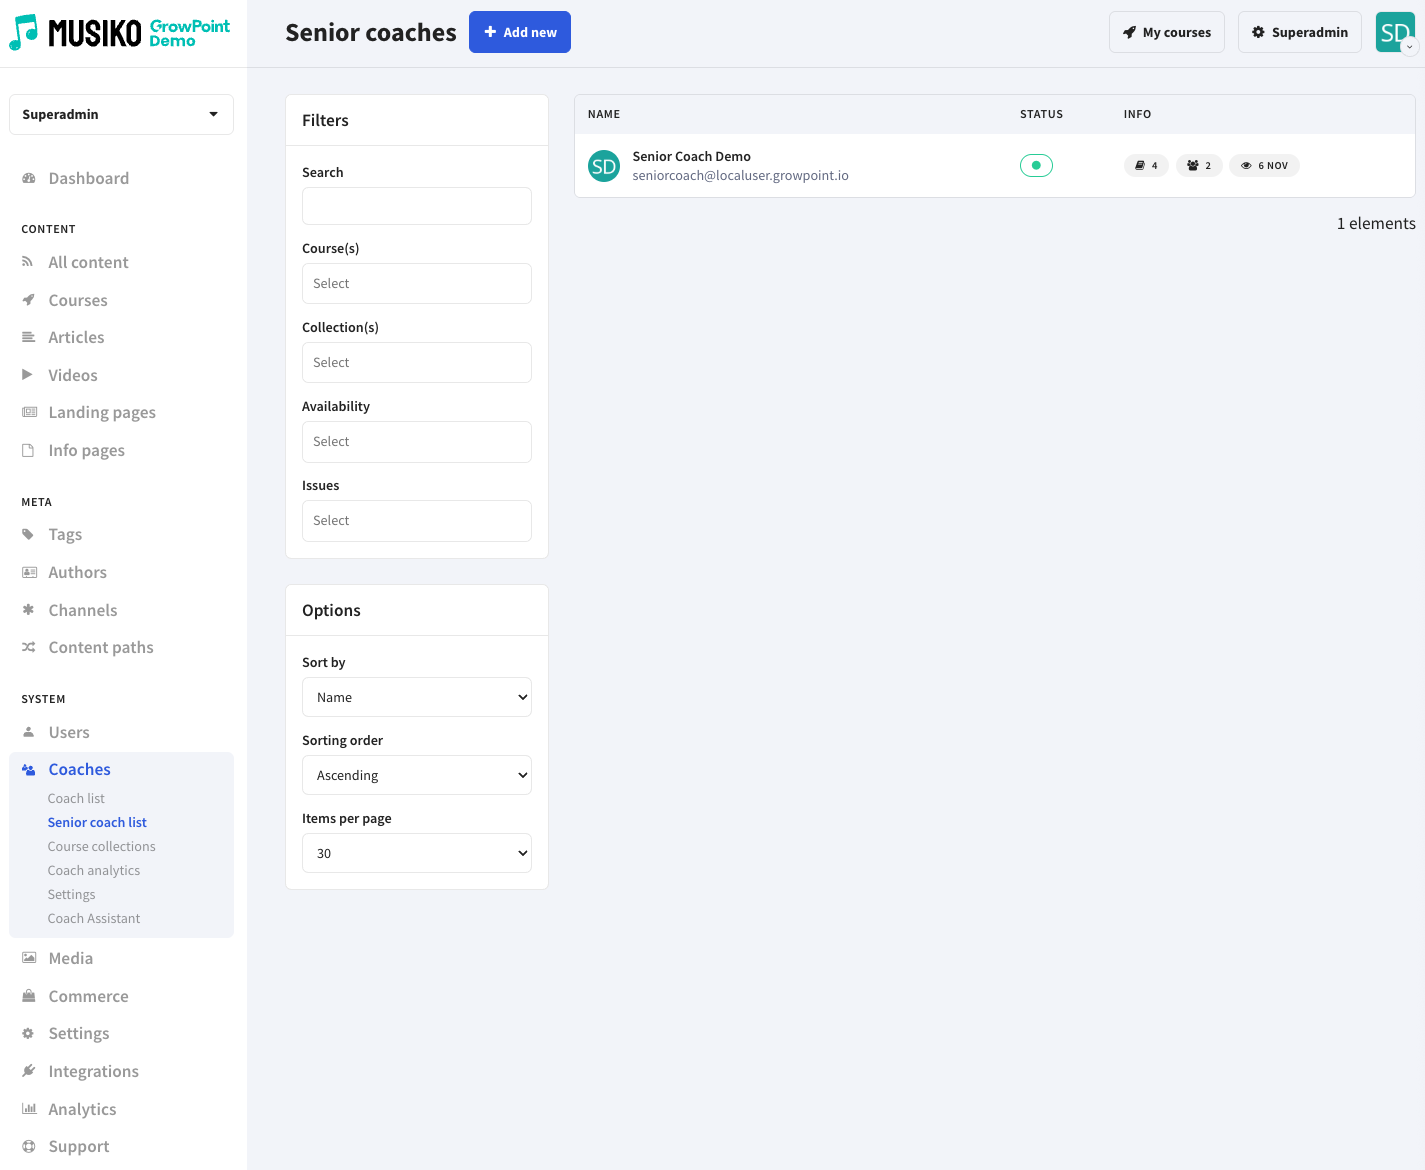The height and width of the screenshot is (1170, 1425).
Task: Focus the Search filter input field
Action: point(416,206)
